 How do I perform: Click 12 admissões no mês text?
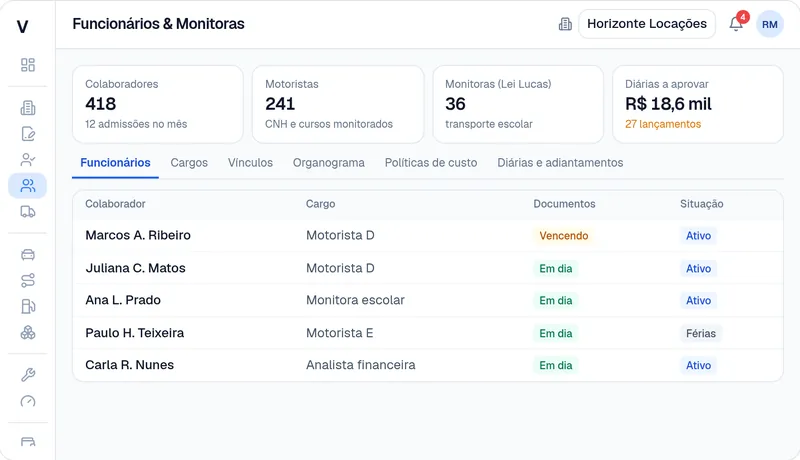click(136, 124)
